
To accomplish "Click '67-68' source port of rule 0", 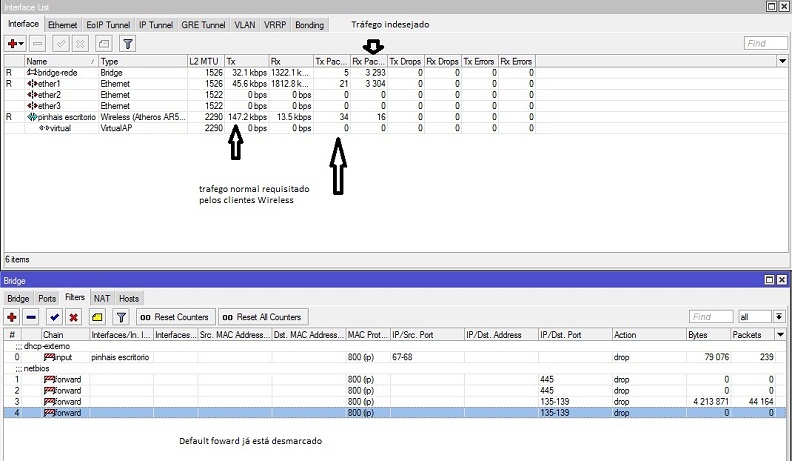I will [x=402, y=357].
